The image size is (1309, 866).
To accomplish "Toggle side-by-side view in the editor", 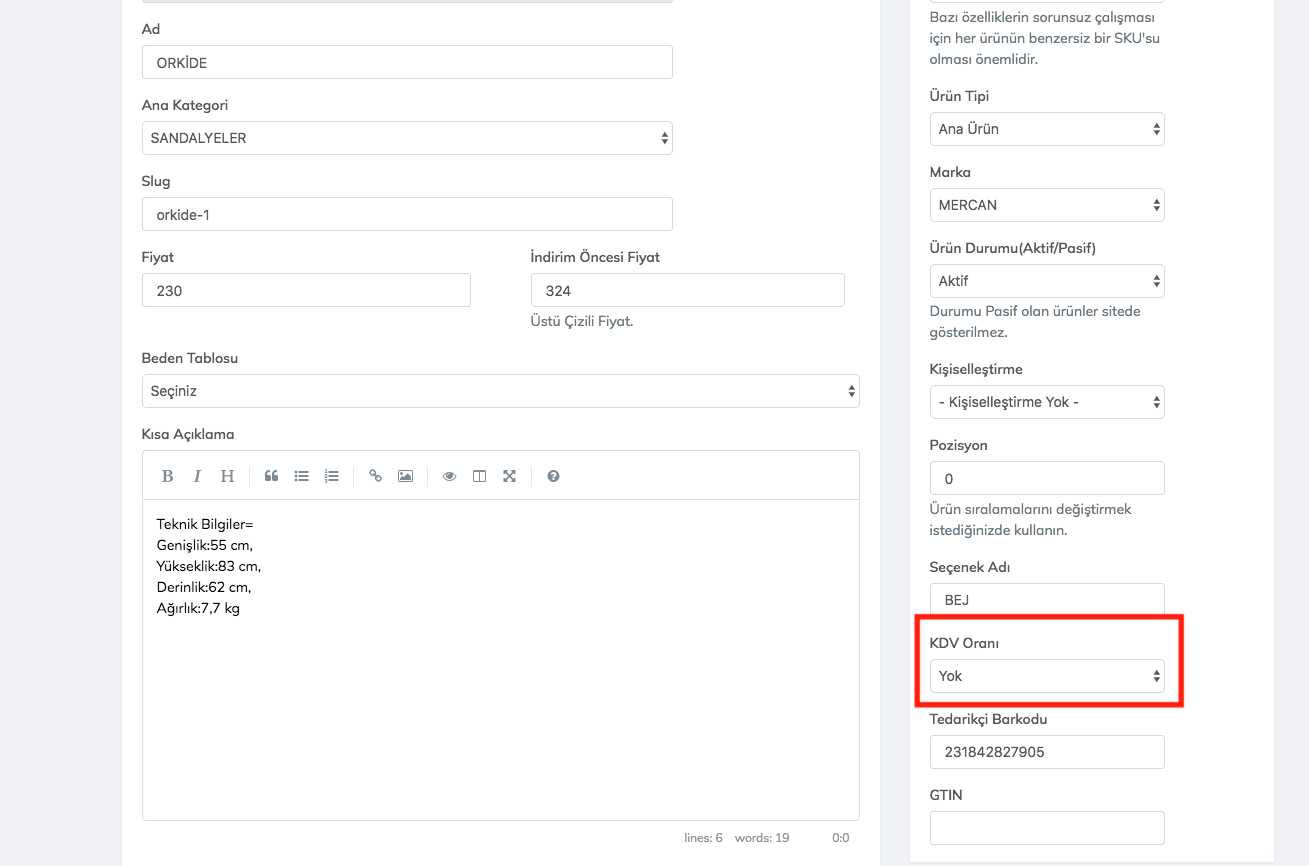I will click(x=479, y=476).
